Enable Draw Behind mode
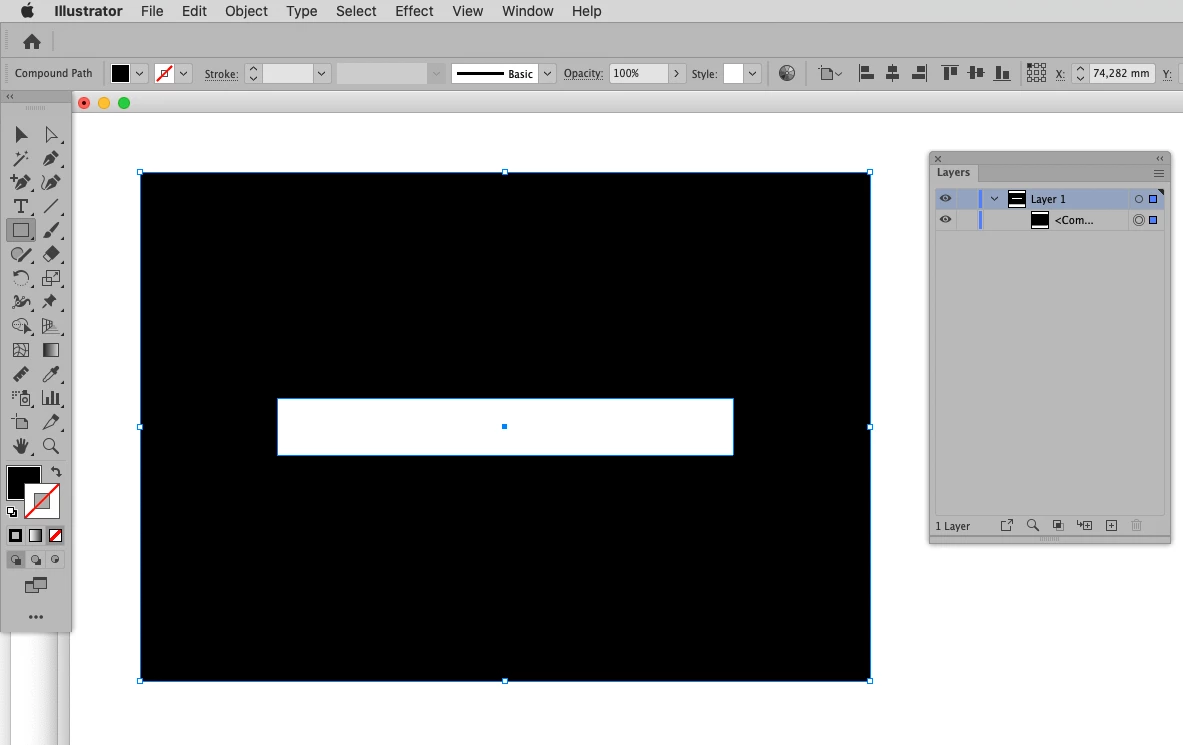1183x745 pixels. coord(35,560)
